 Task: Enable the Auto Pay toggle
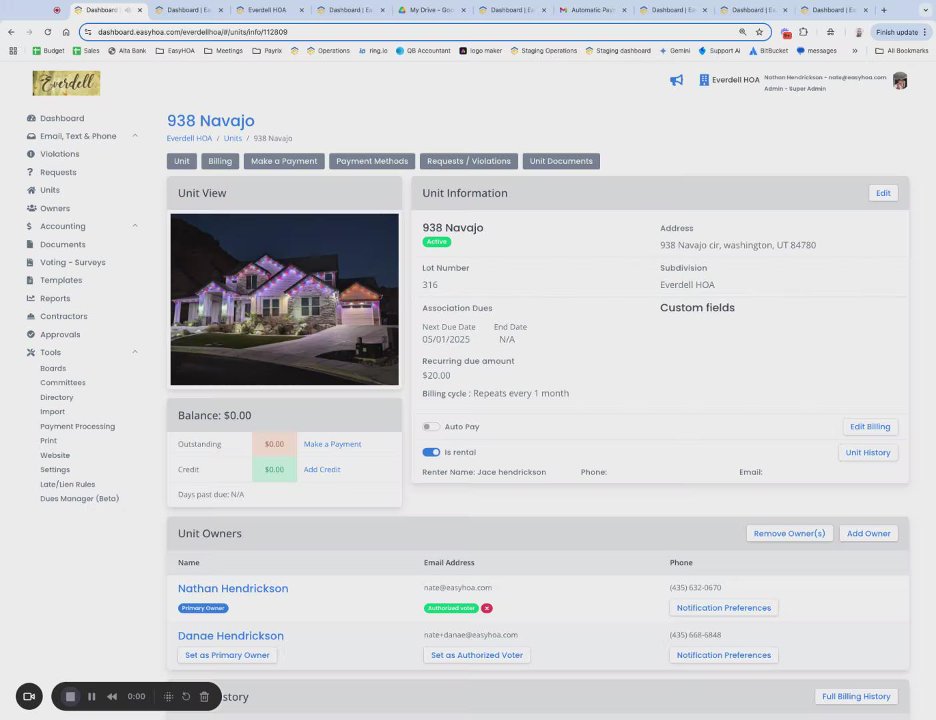point(431,427)
